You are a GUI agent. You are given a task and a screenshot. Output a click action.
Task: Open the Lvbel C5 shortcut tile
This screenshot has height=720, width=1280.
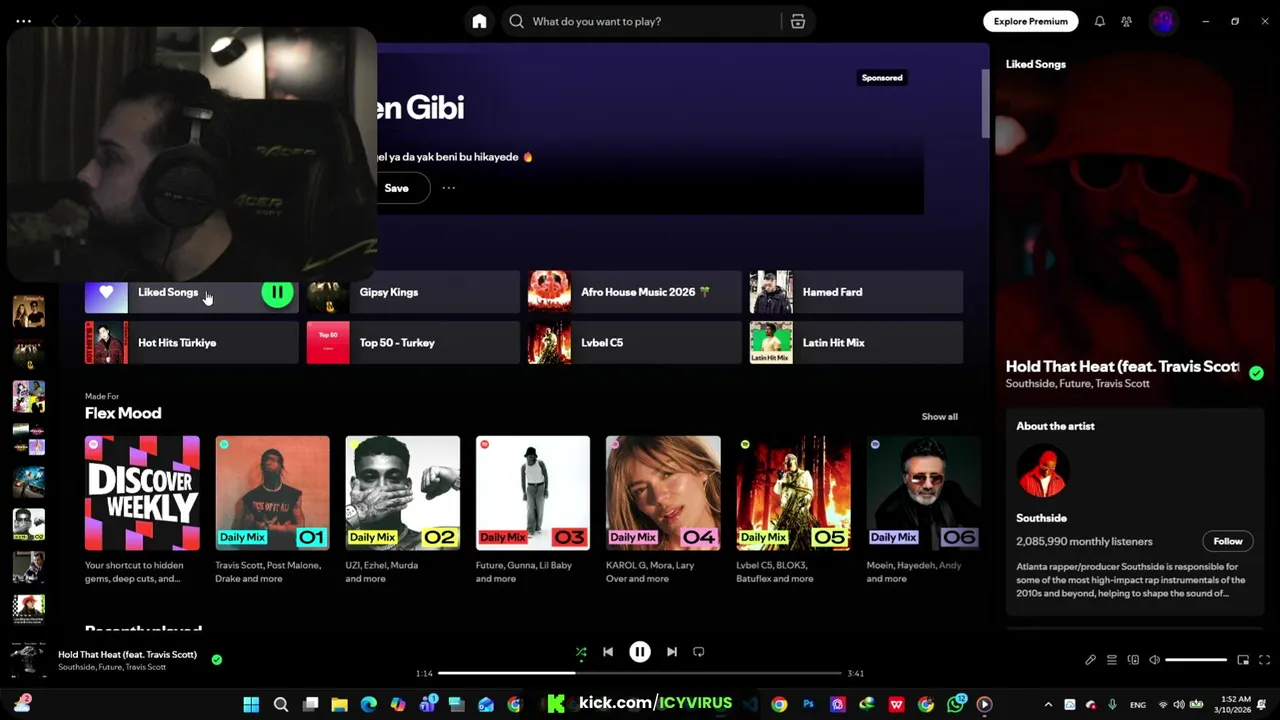pyautogui.click(x=635, y=343)
